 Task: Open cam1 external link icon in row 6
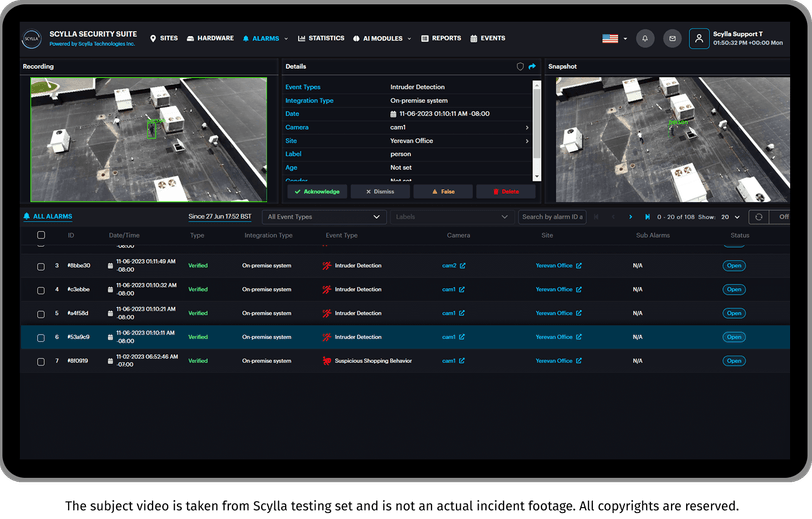(461, 337)
